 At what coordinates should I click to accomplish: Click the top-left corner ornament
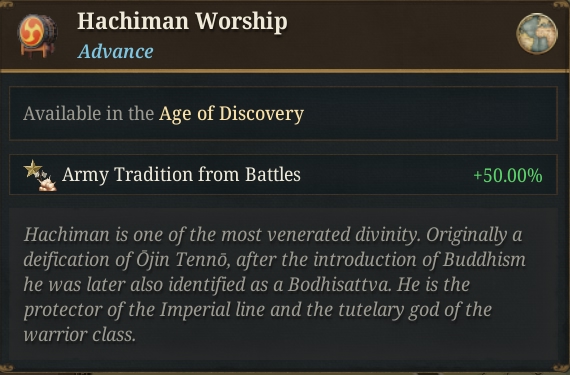pyautogui.click(x=7, y=4)
